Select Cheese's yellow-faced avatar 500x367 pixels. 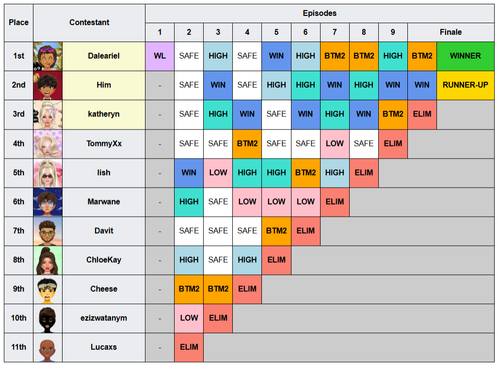coord(48,289)
